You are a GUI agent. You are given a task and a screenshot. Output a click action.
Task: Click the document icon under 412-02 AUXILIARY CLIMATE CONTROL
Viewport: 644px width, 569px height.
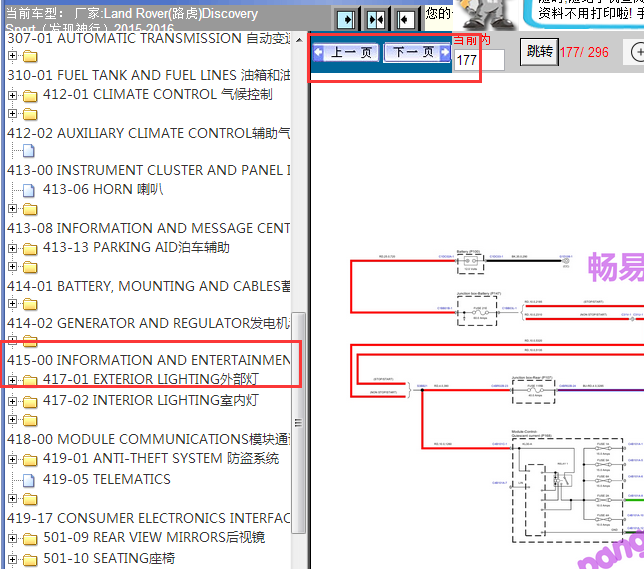(x=29, y=151)
